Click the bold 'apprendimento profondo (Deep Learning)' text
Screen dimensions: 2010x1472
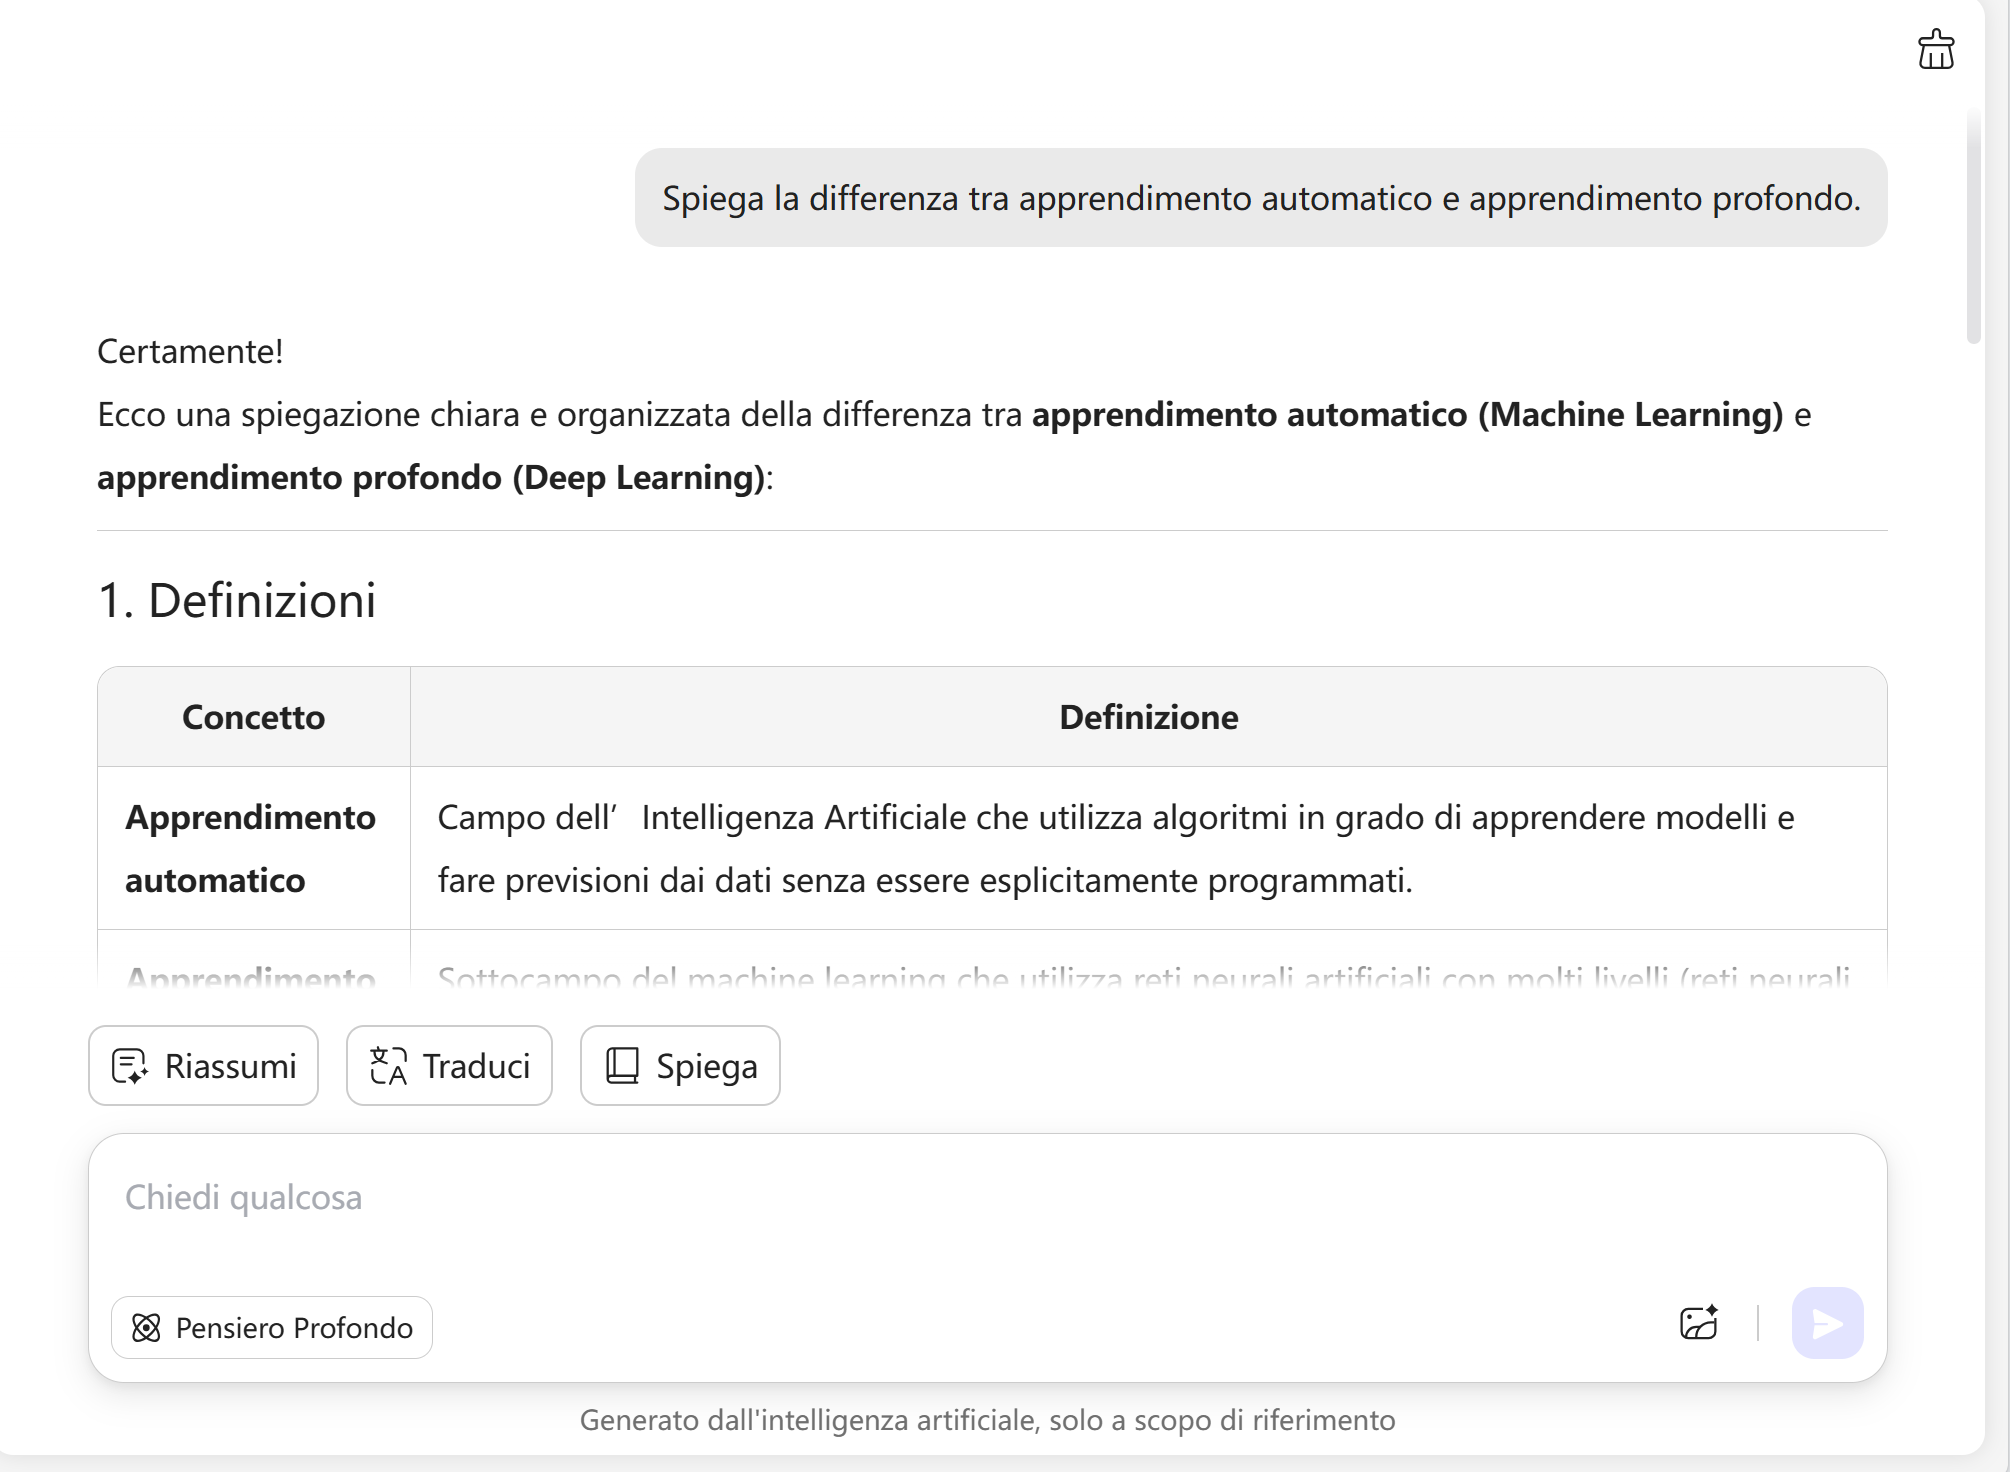coord(430,478)
